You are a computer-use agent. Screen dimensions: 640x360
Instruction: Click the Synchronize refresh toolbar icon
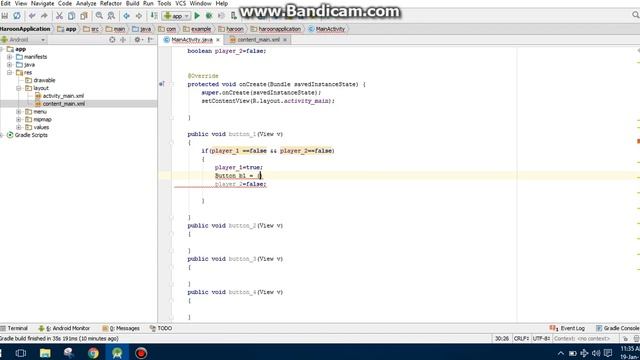[17, 16]
